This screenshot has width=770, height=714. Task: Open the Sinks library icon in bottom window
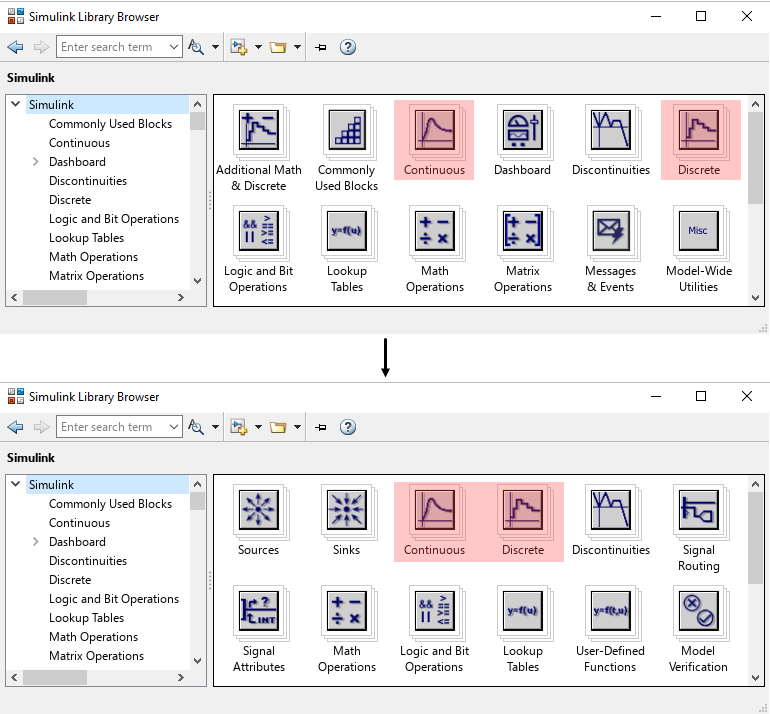coord(347,511)
